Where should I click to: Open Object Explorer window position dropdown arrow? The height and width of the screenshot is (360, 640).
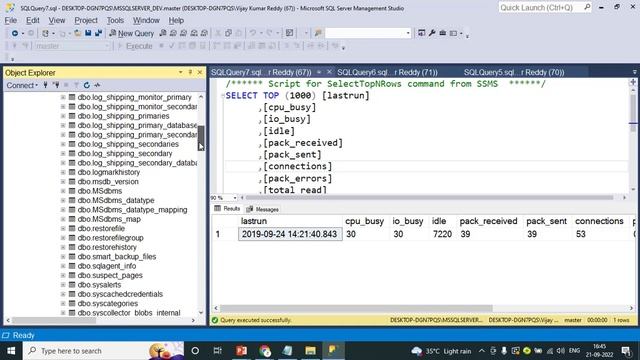click(180, 72)
